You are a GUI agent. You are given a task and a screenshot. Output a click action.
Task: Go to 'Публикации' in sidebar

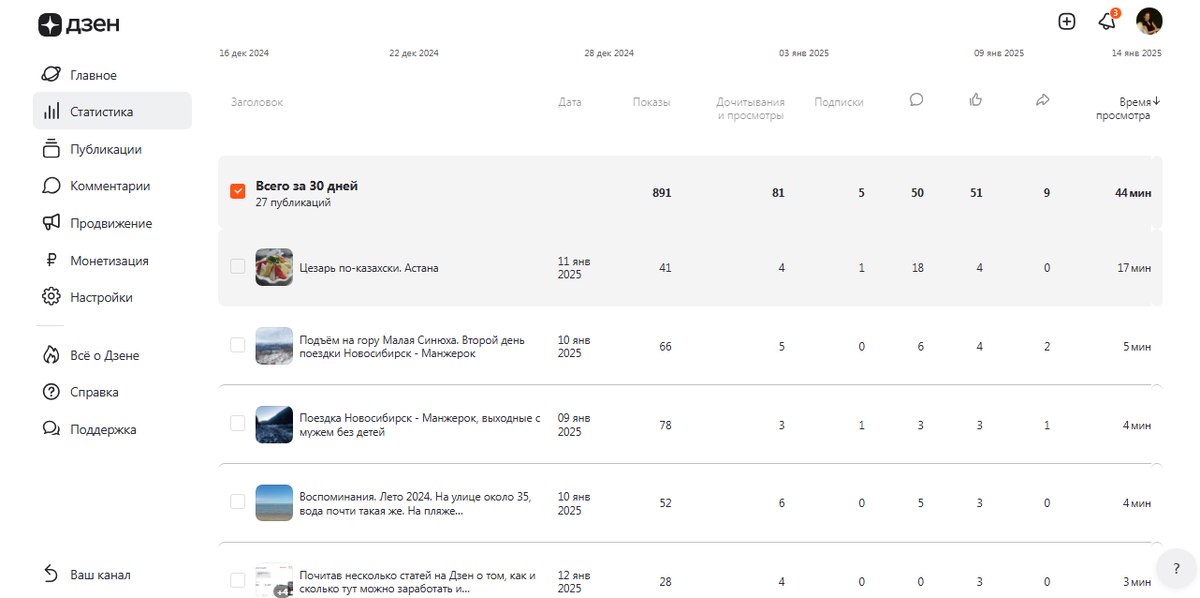tap(105, 149)
